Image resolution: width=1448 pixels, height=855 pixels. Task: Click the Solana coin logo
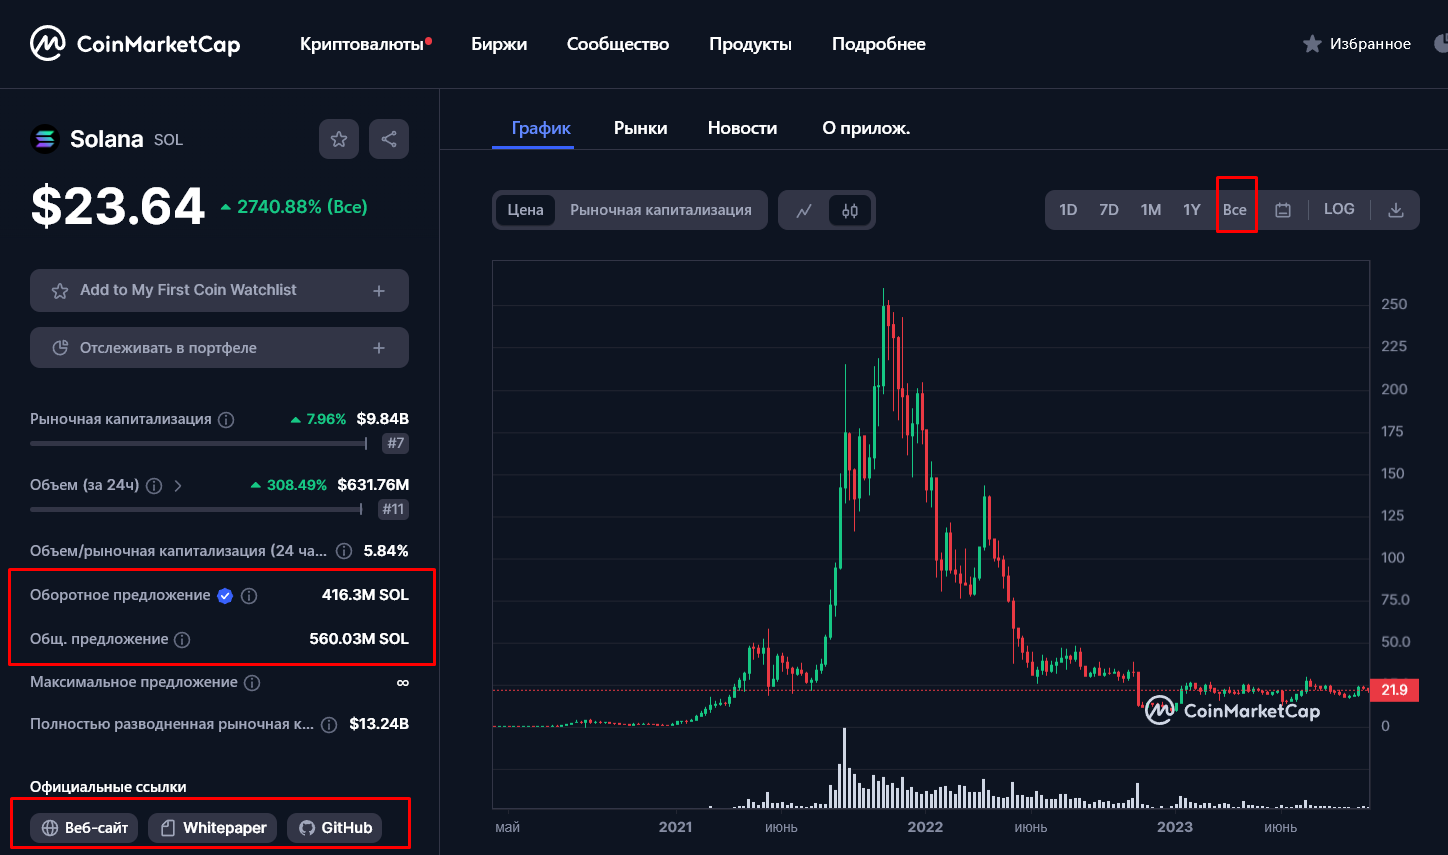(45, 139)
